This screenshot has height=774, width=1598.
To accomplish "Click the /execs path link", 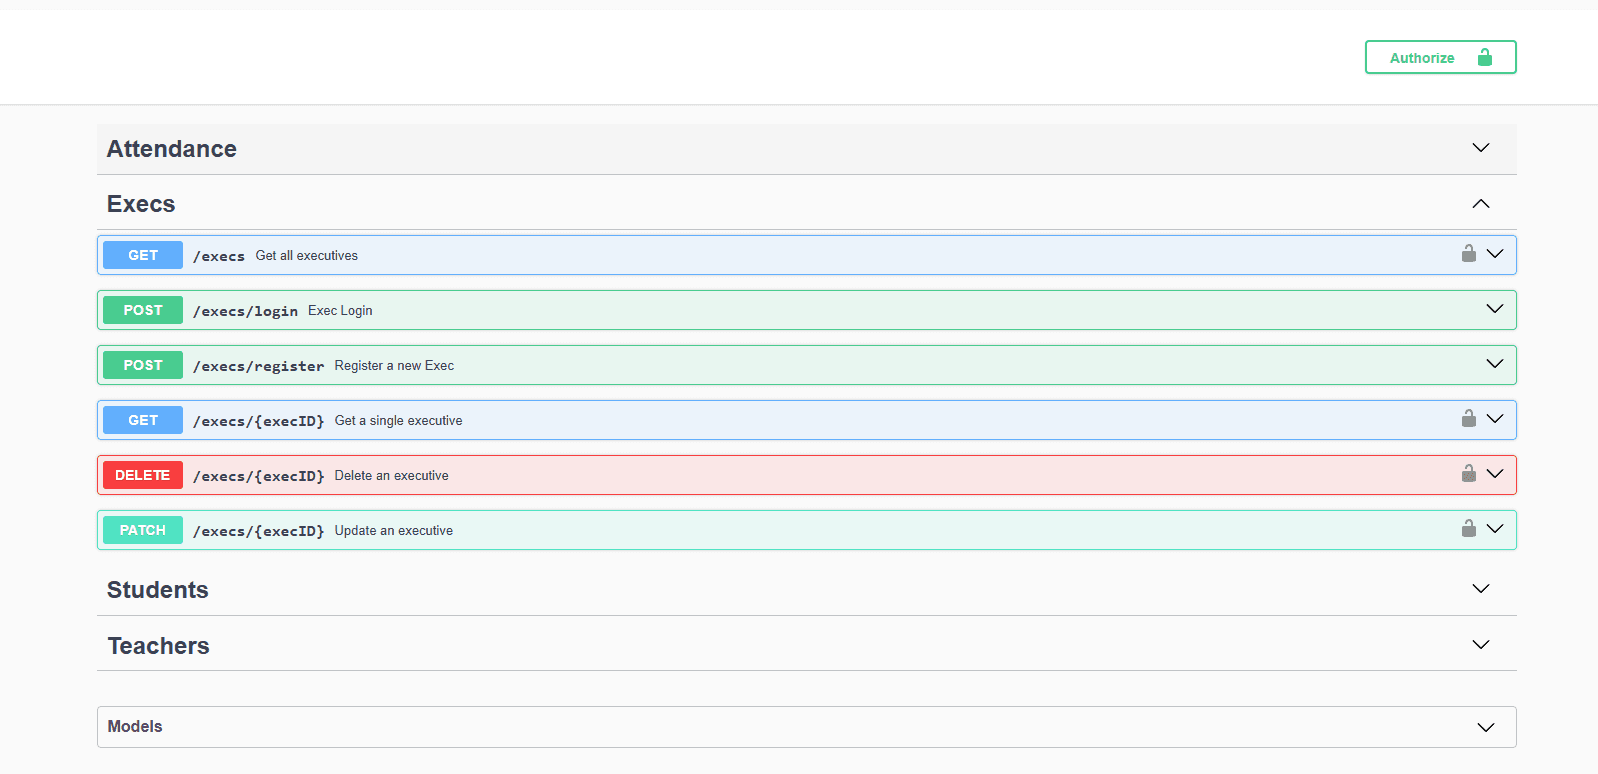I will tap(219, 256).
